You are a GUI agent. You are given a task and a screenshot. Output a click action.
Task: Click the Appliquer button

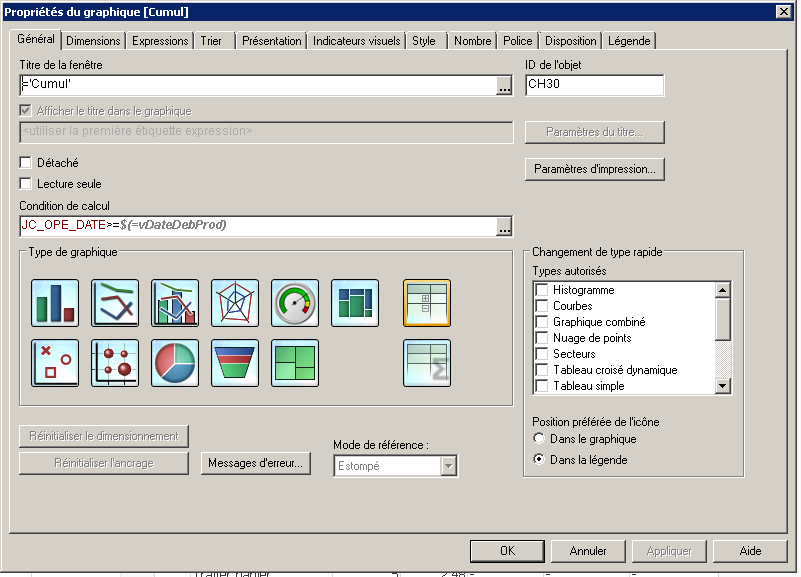[669, 551]
